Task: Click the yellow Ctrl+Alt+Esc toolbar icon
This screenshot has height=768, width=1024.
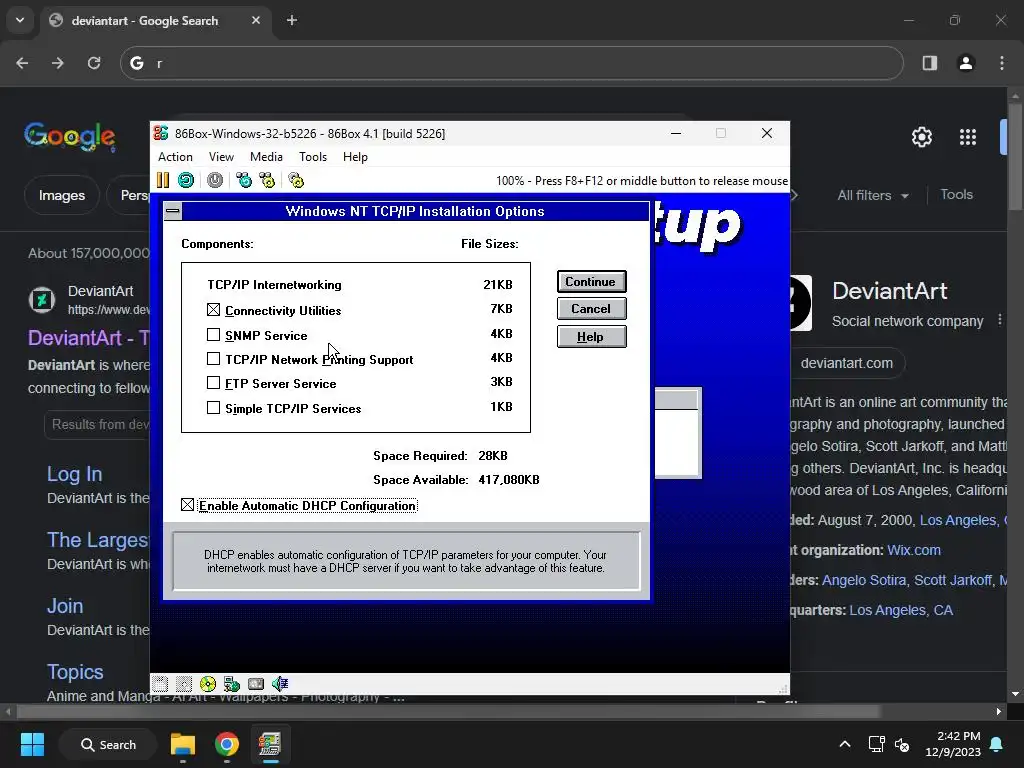Action: click(x=267, y=180)
